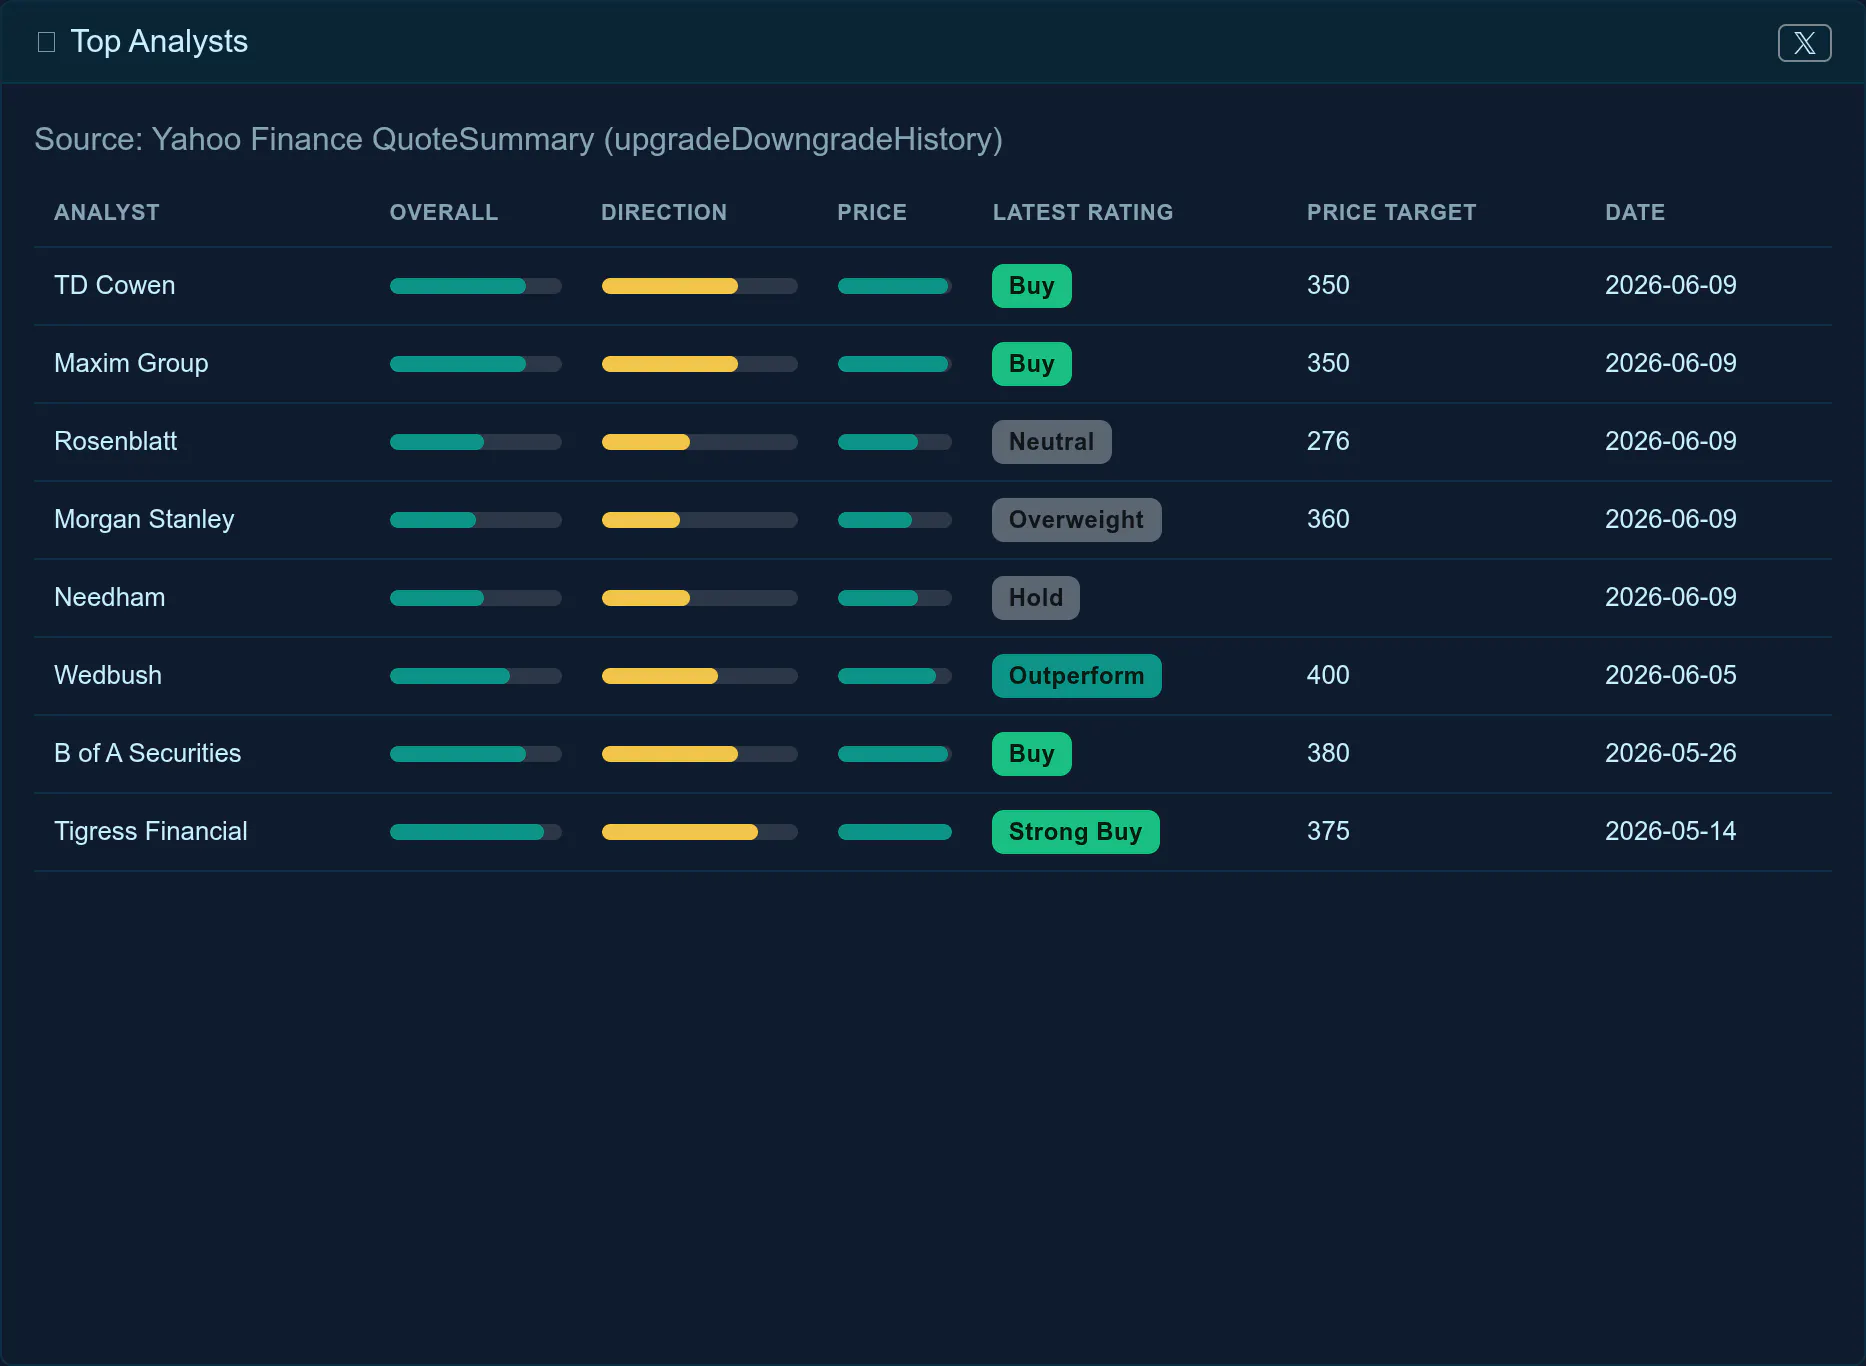Select Rosenblatt's date 2026-06-09
Image resolution: width=1866 pixels, height=1366 pixels.
click(x=1671, y=441)
